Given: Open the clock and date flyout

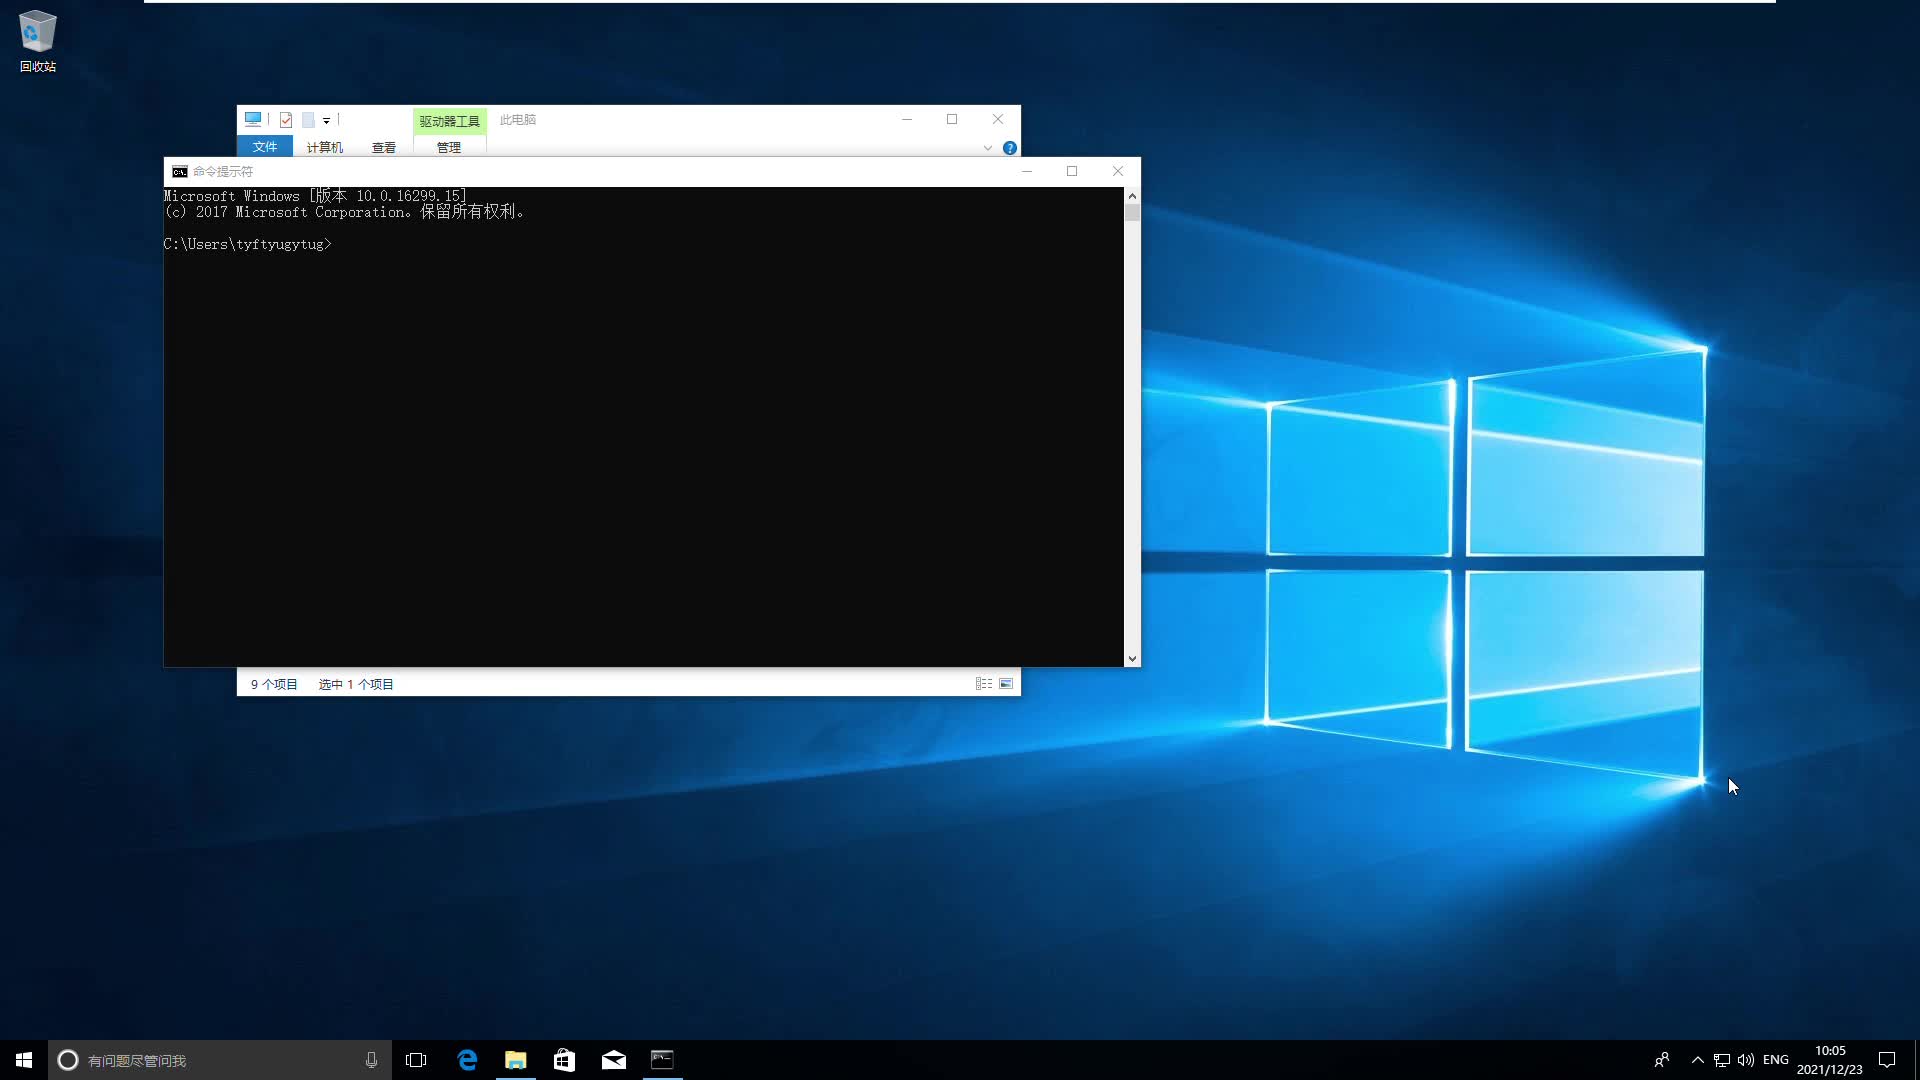Looking at the screenshot, I should 1830,1060.
